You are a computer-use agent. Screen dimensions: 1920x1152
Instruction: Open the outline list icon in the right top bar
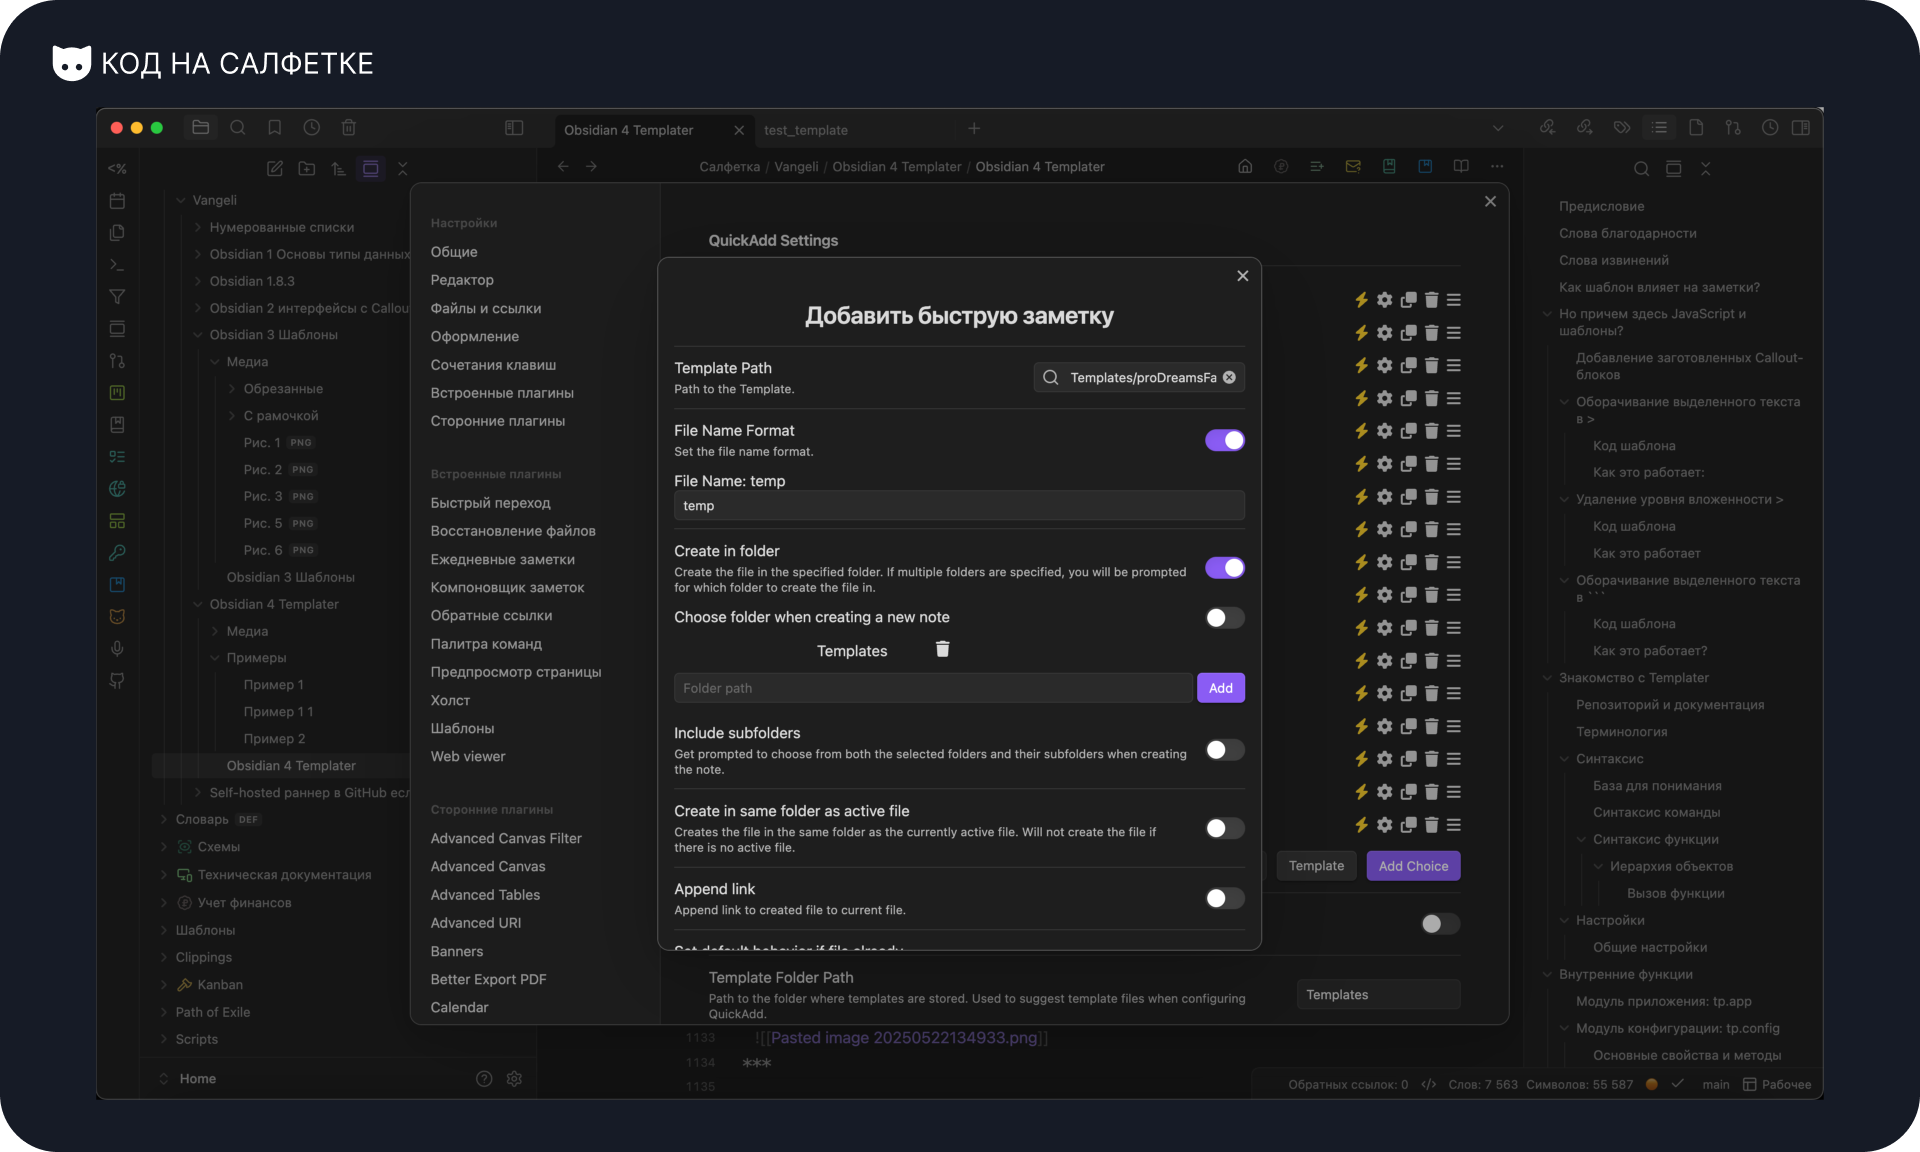1660,128
